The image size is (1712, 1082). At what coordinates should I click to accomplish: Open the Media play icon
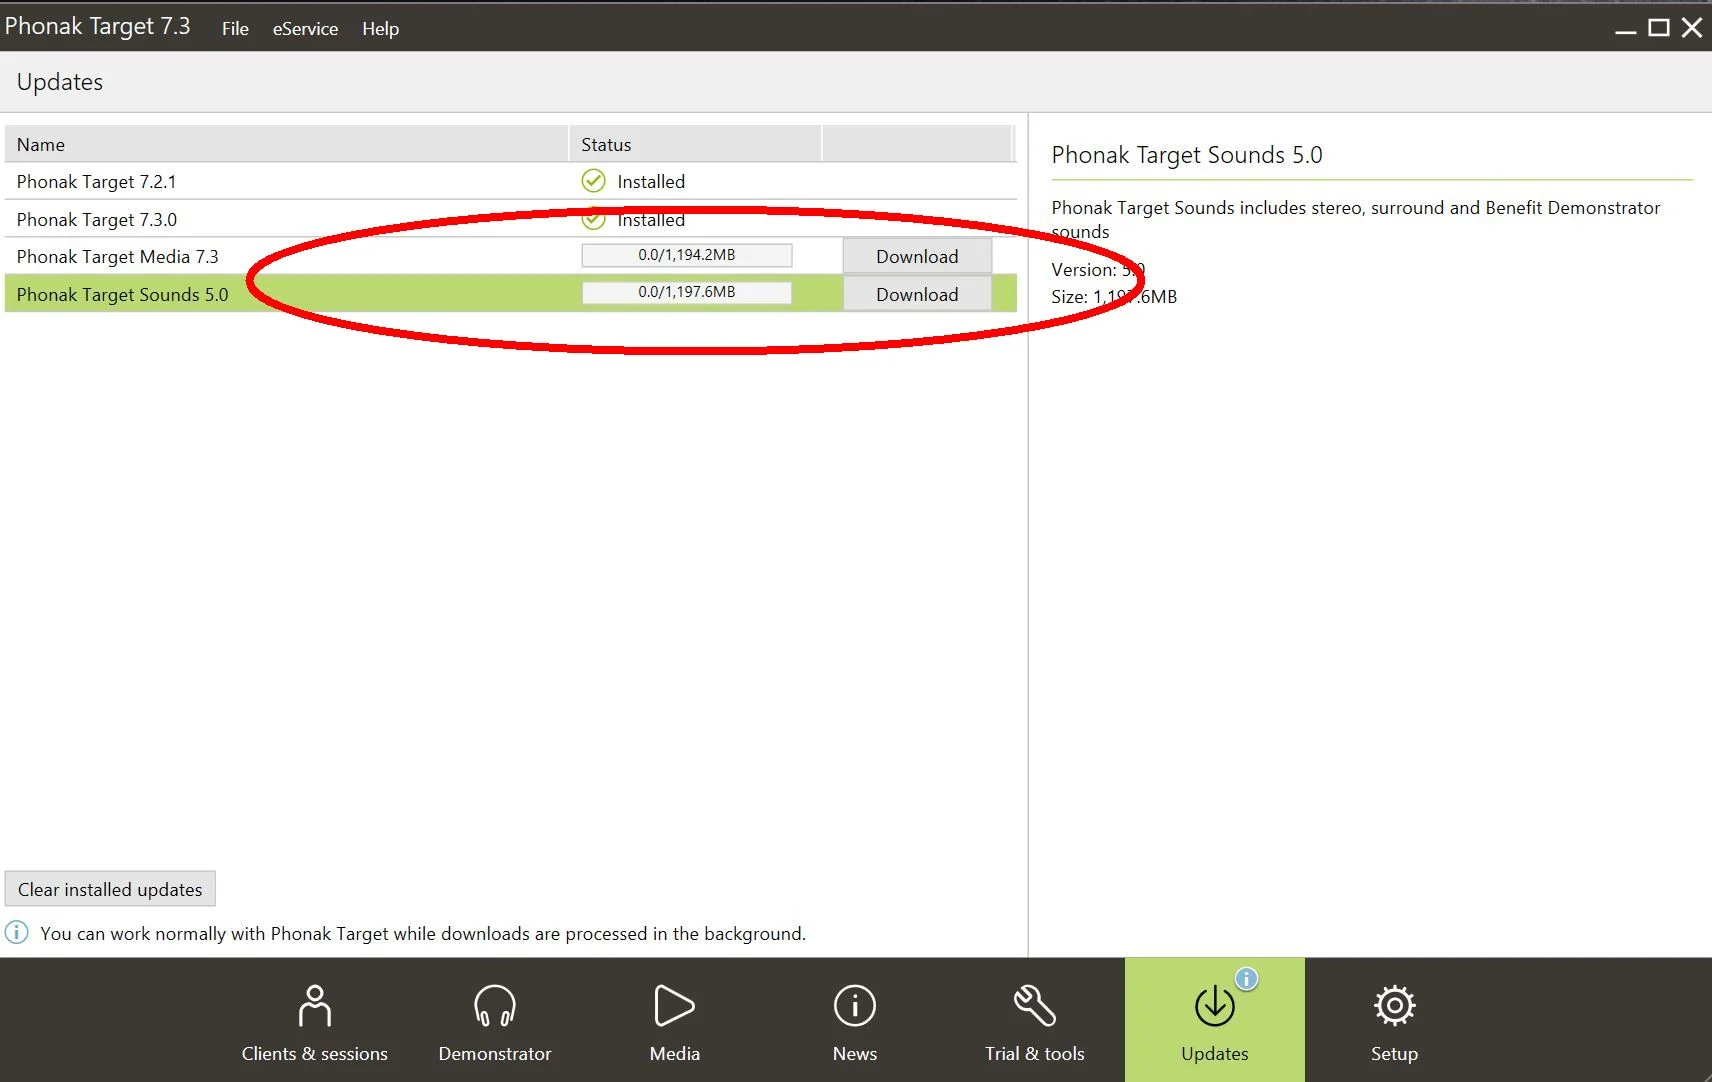tap(674, 1006)
